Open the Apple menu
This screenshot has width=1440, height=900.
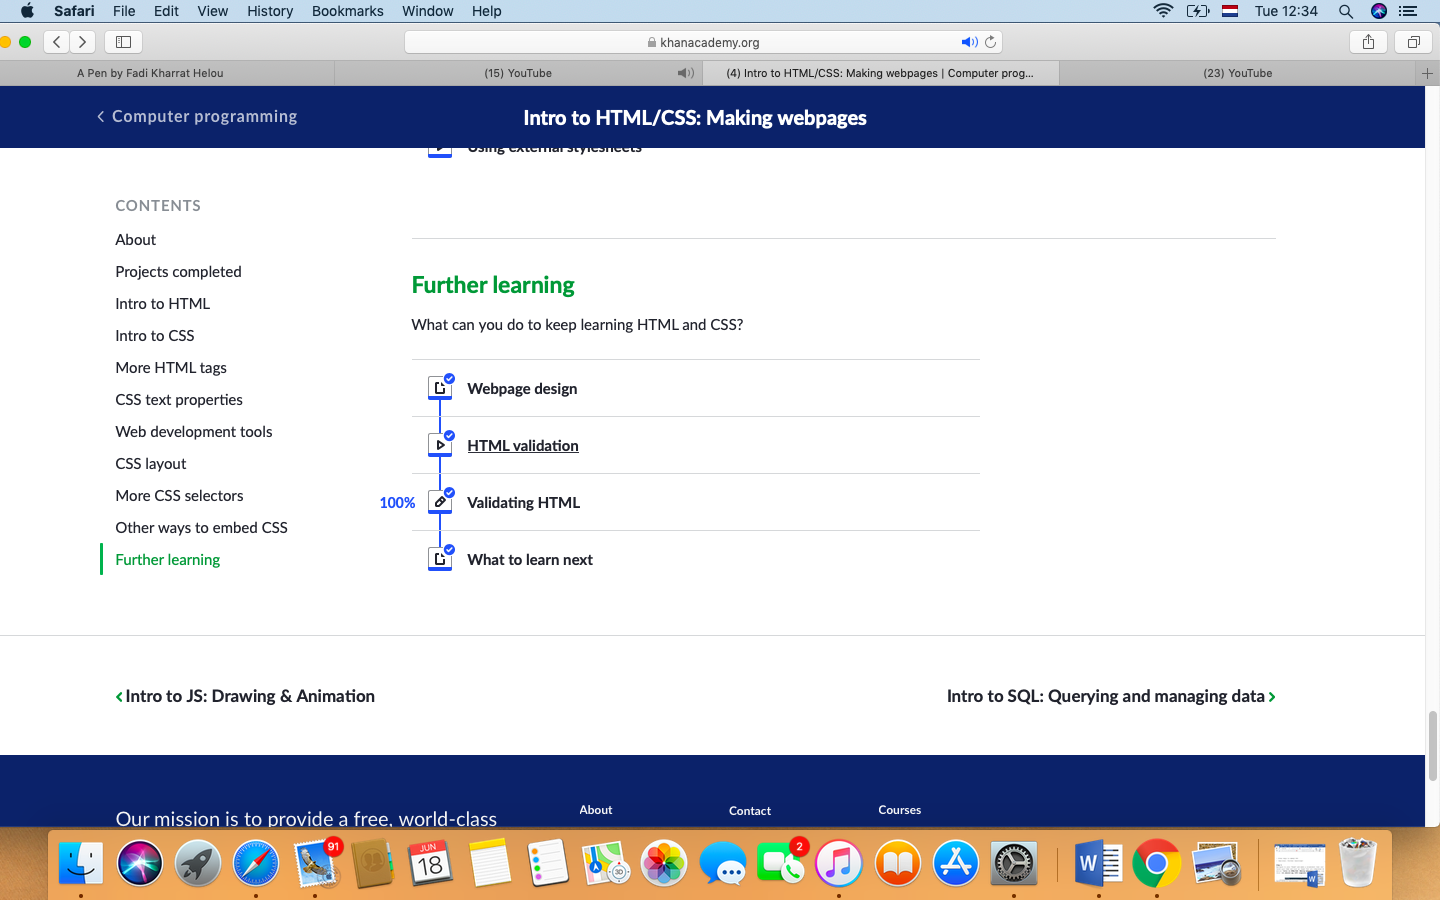tap(27, 11)
